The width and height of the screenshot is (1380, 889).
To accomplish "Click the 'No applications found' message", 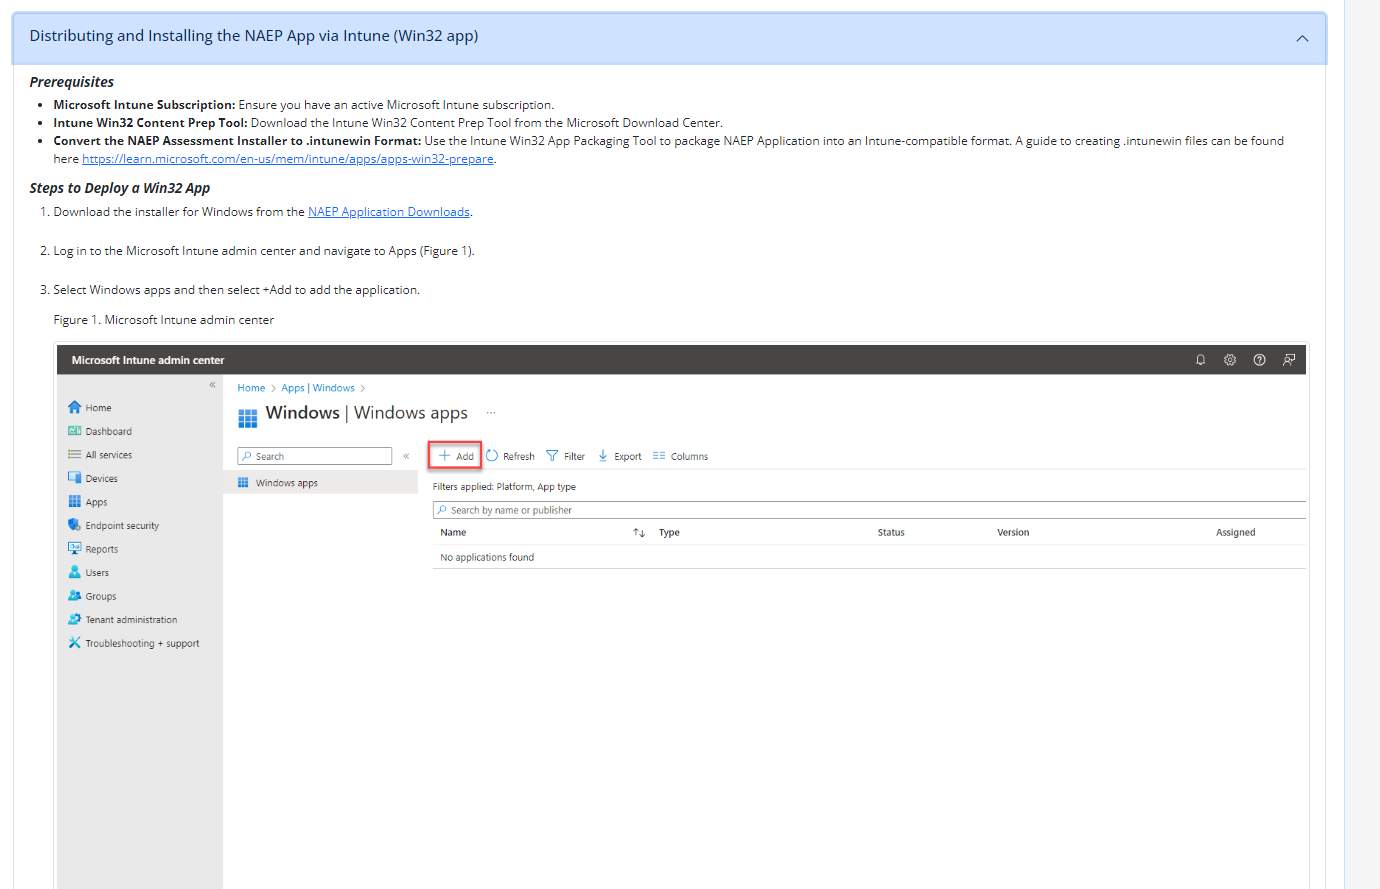I will (x=487, y=558).
